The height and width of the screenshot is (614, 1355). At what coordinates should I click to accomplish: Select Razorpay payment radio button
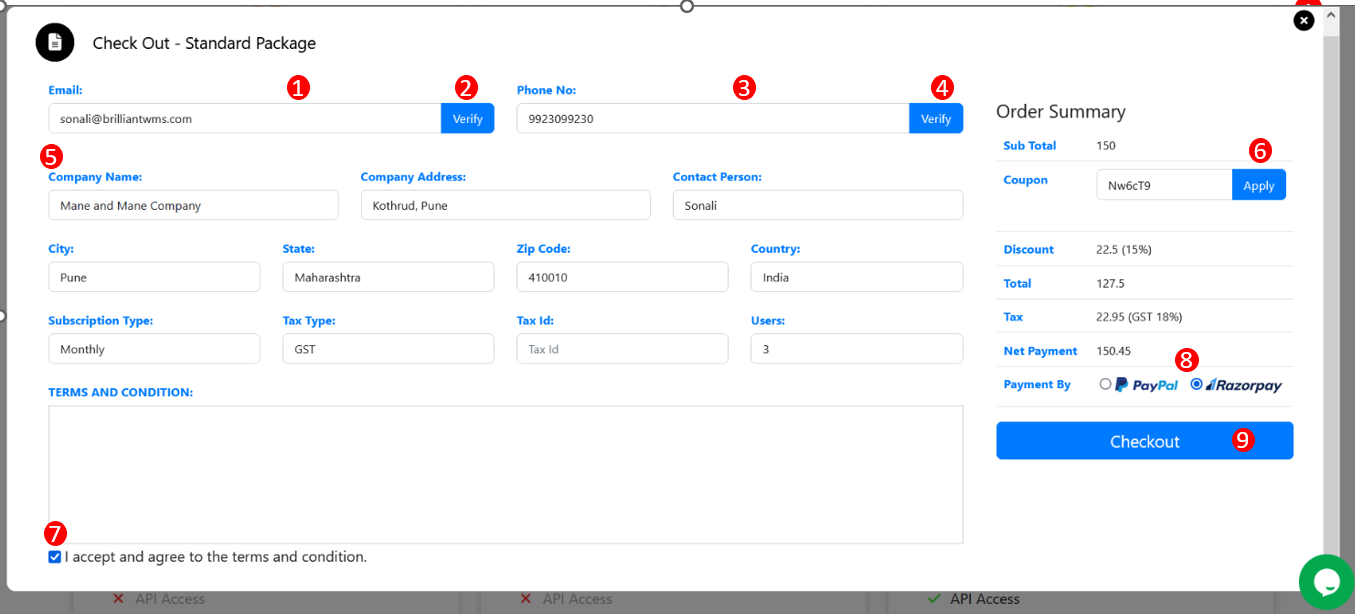pos(1196,384)
